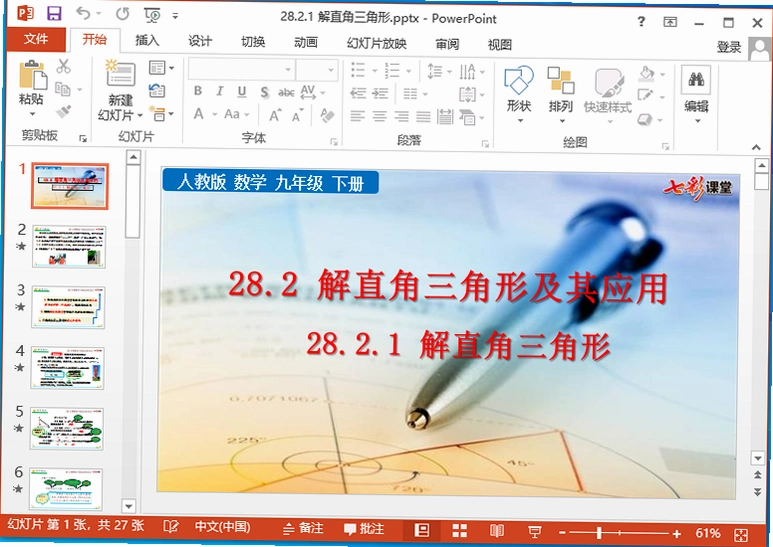Click the Zoom Out minus button
Image resolution: width=773 pixels, height=547 pixels.
tap(562, 533)
